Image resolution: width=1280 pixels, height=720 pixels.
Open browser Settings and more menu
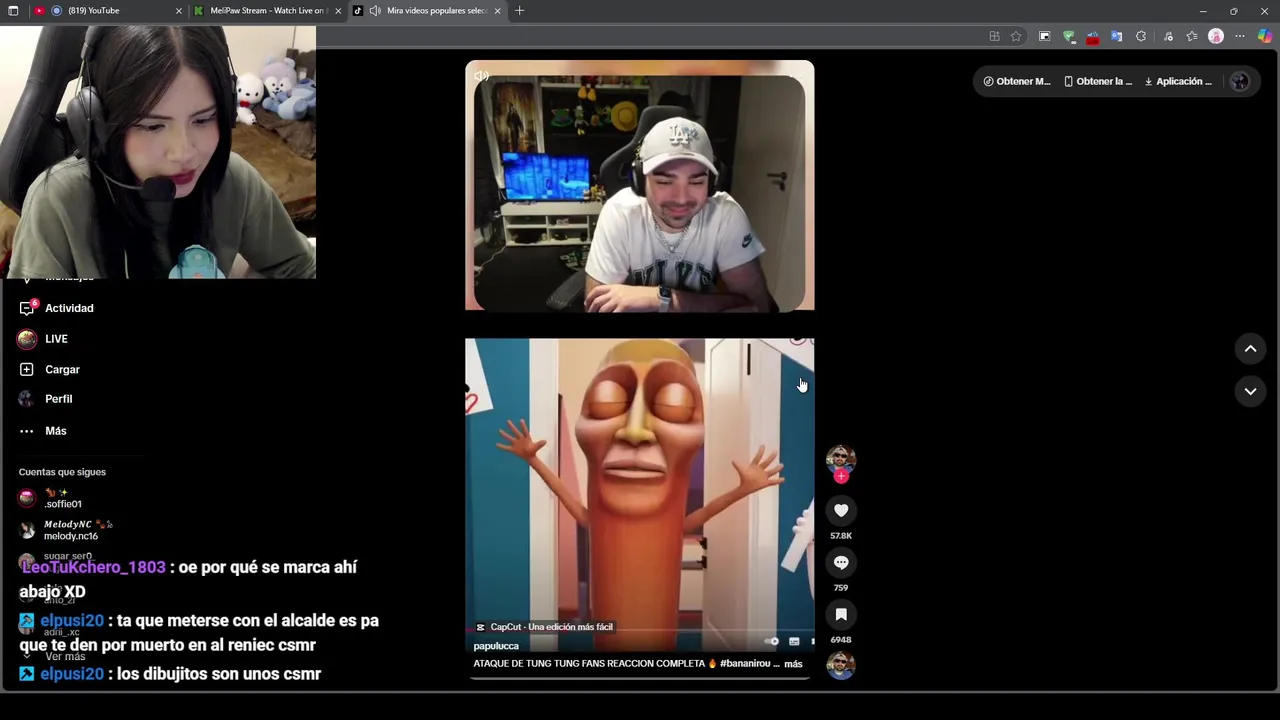1240,37
